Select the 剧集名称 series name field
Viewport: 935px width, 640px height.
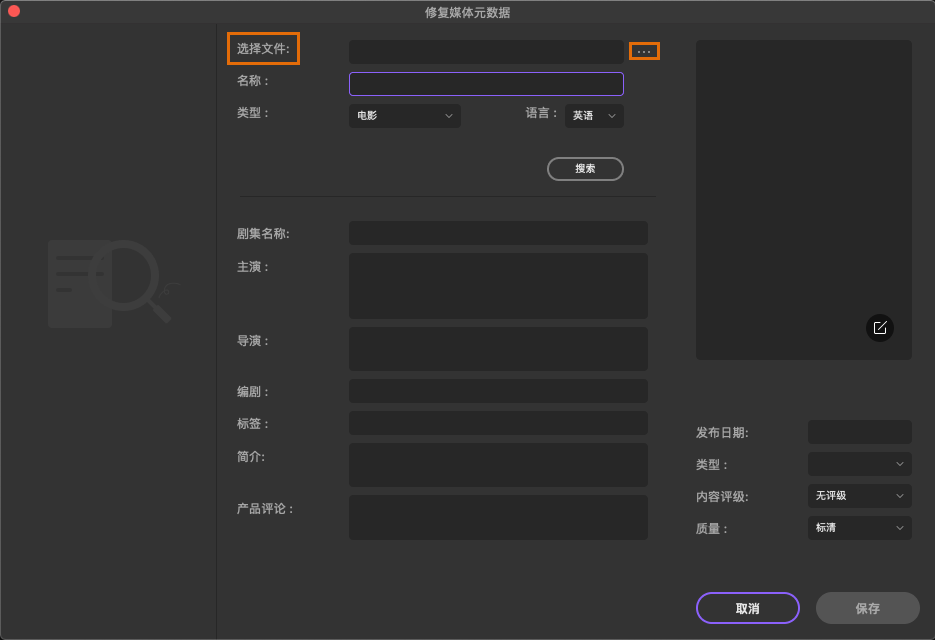pyautogui.click(x=497, y=232)
